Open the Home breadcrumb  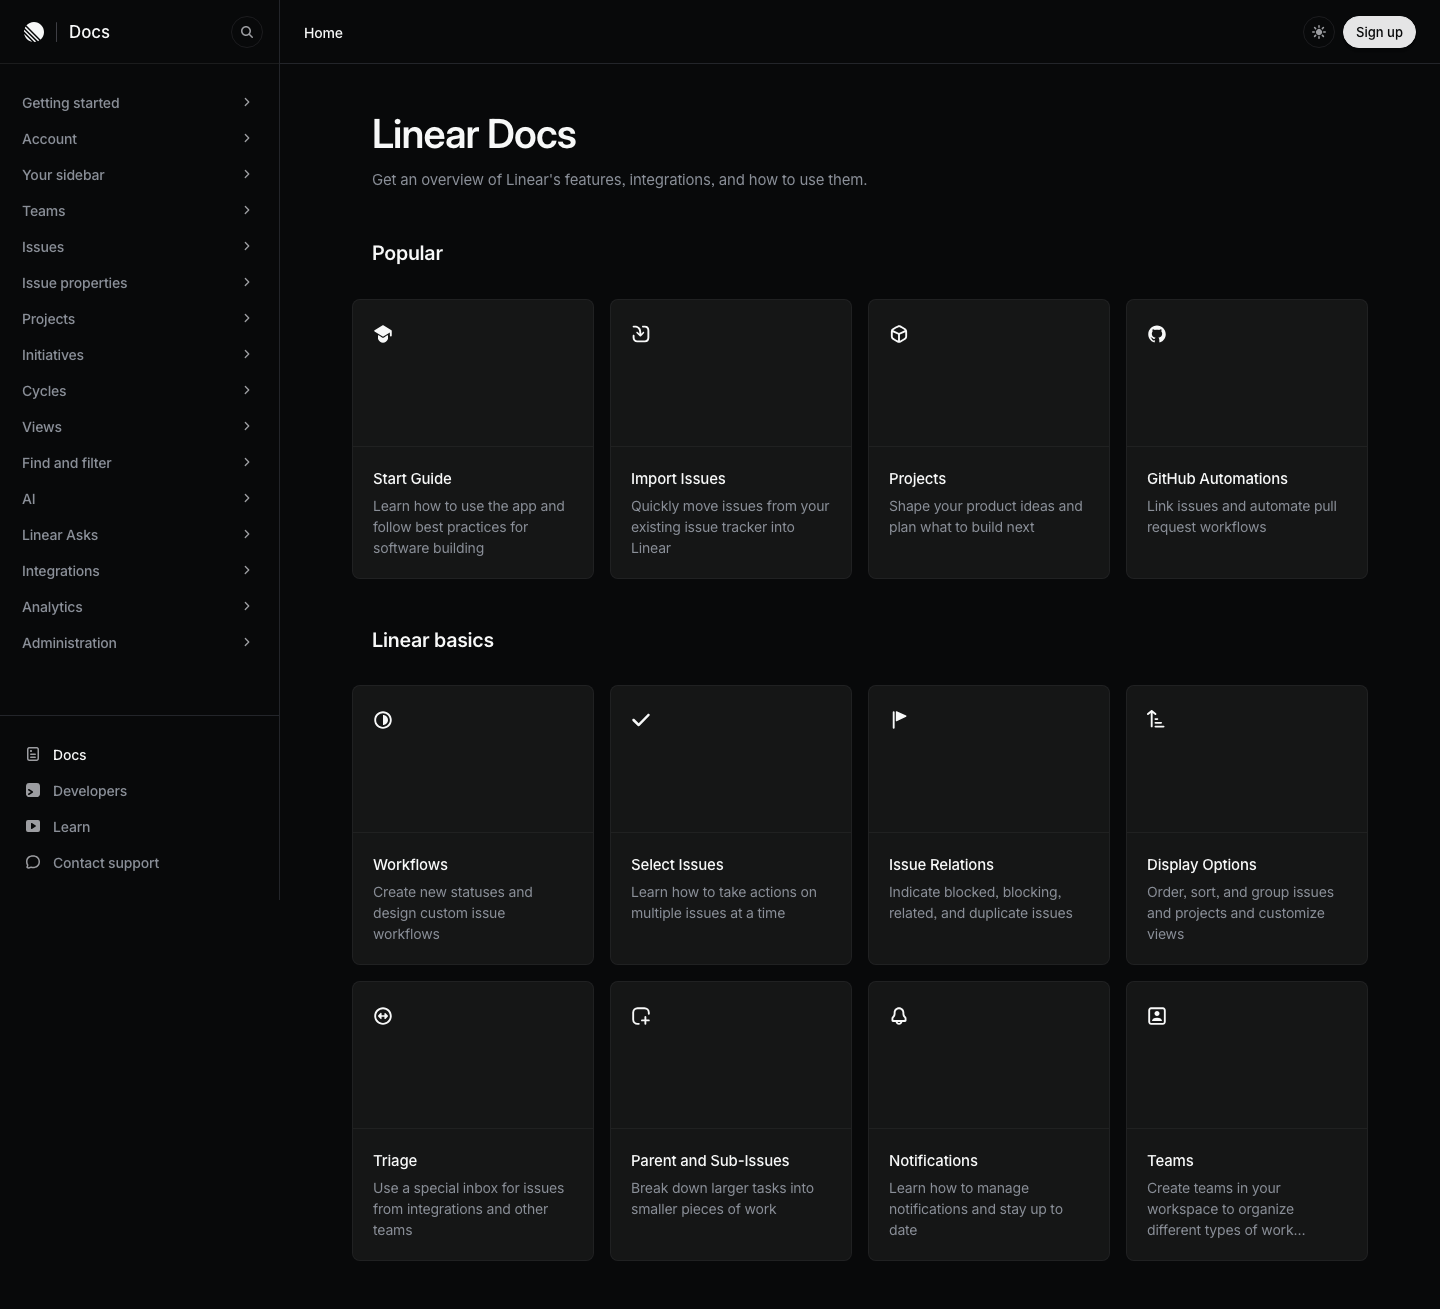pyautogui.click(x=323, y=33)
